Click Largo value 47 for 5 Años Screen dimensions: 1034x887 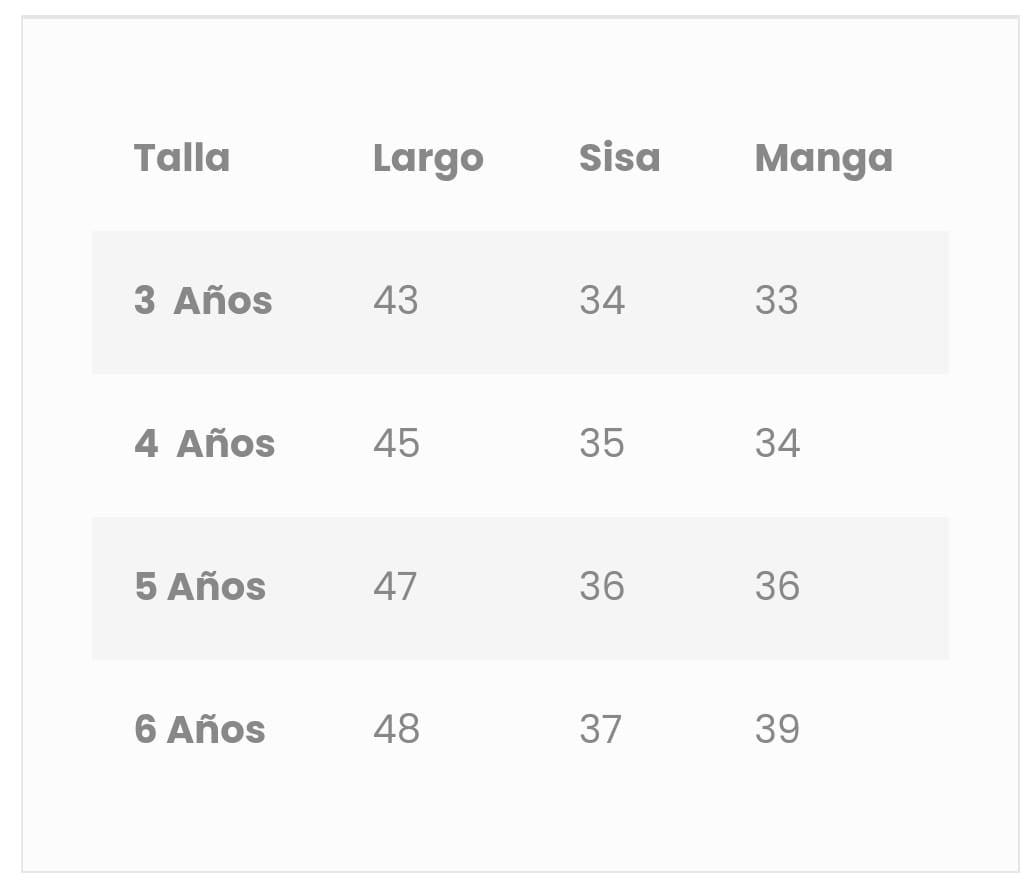coord(395,586)
